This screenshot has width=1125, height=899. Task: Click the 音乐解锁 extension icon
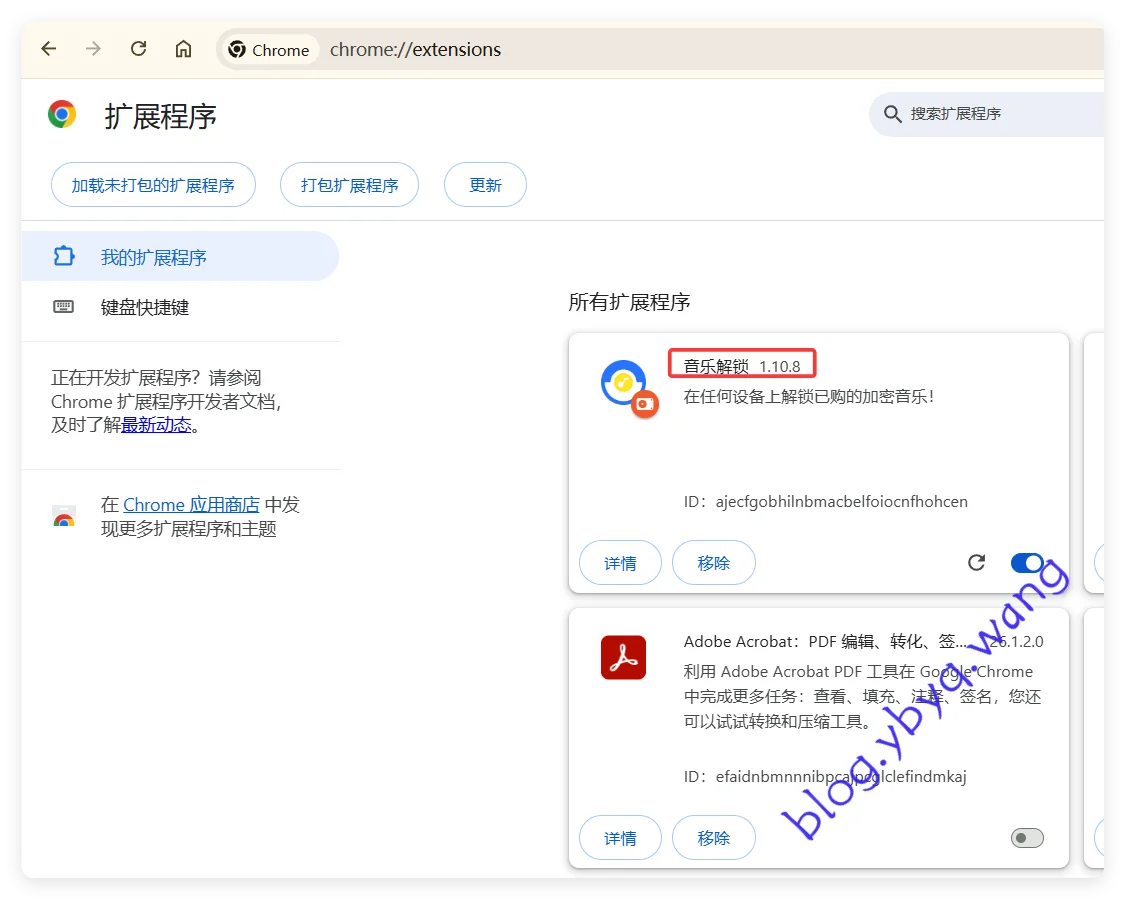(x=625, y=385)
